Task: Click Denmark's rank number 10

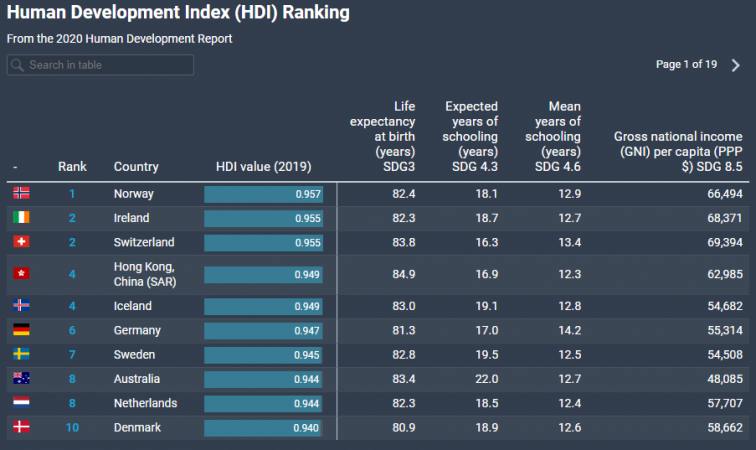Action: [72, 428]
